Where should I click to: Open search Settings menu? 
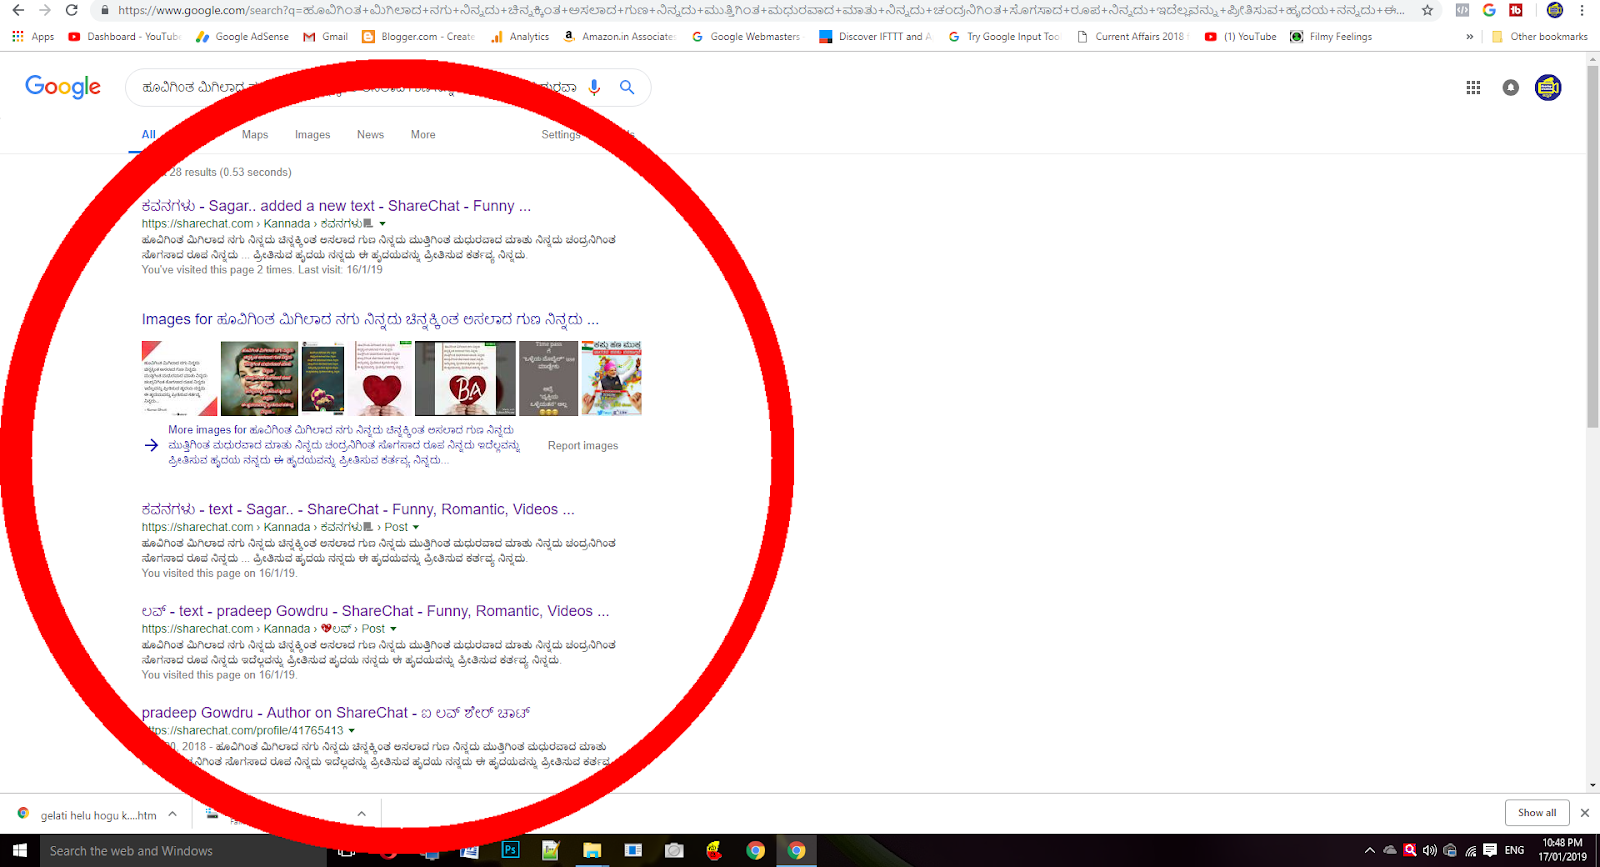(561, 134)
